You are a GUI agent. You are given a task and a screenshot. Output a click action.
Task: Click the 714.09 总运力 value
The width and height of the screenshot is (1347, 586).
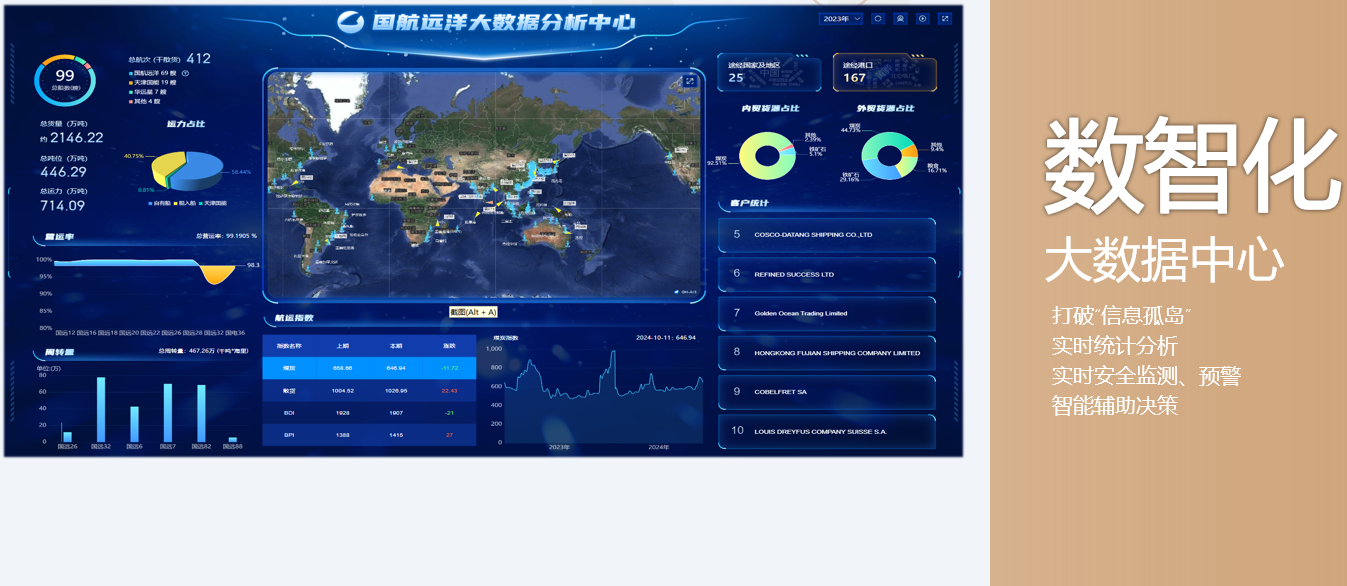pyautogui.click(x=62, y=206)
